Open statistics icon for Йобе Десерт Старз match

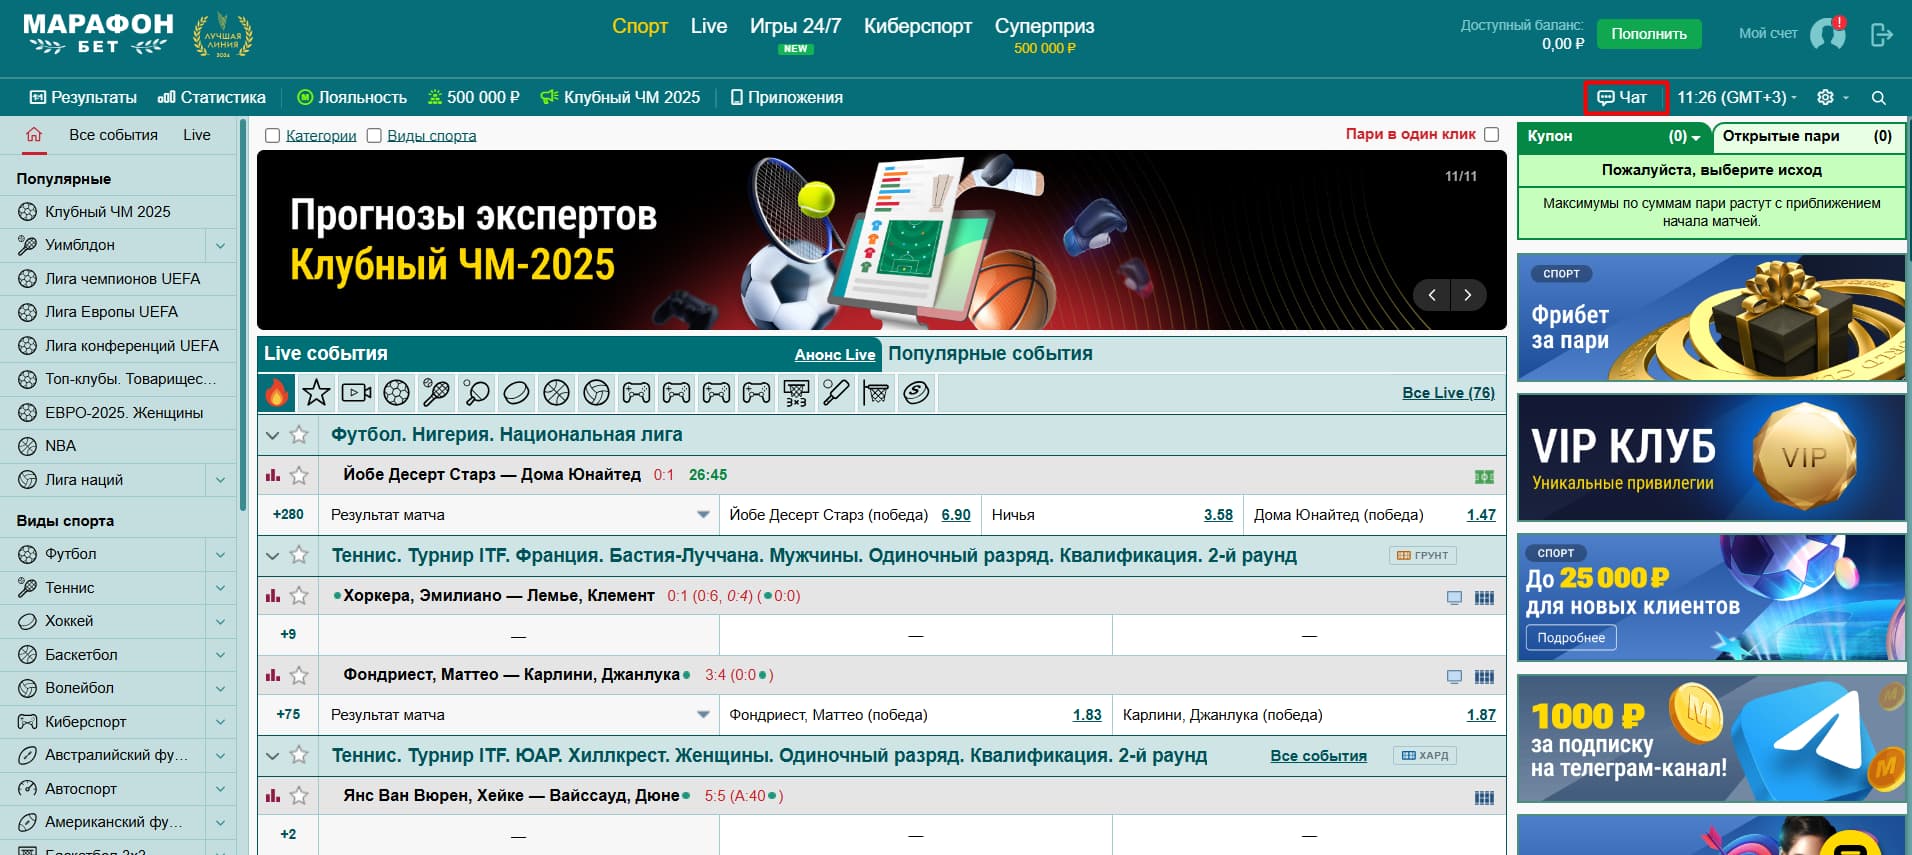tap(272, 475)
